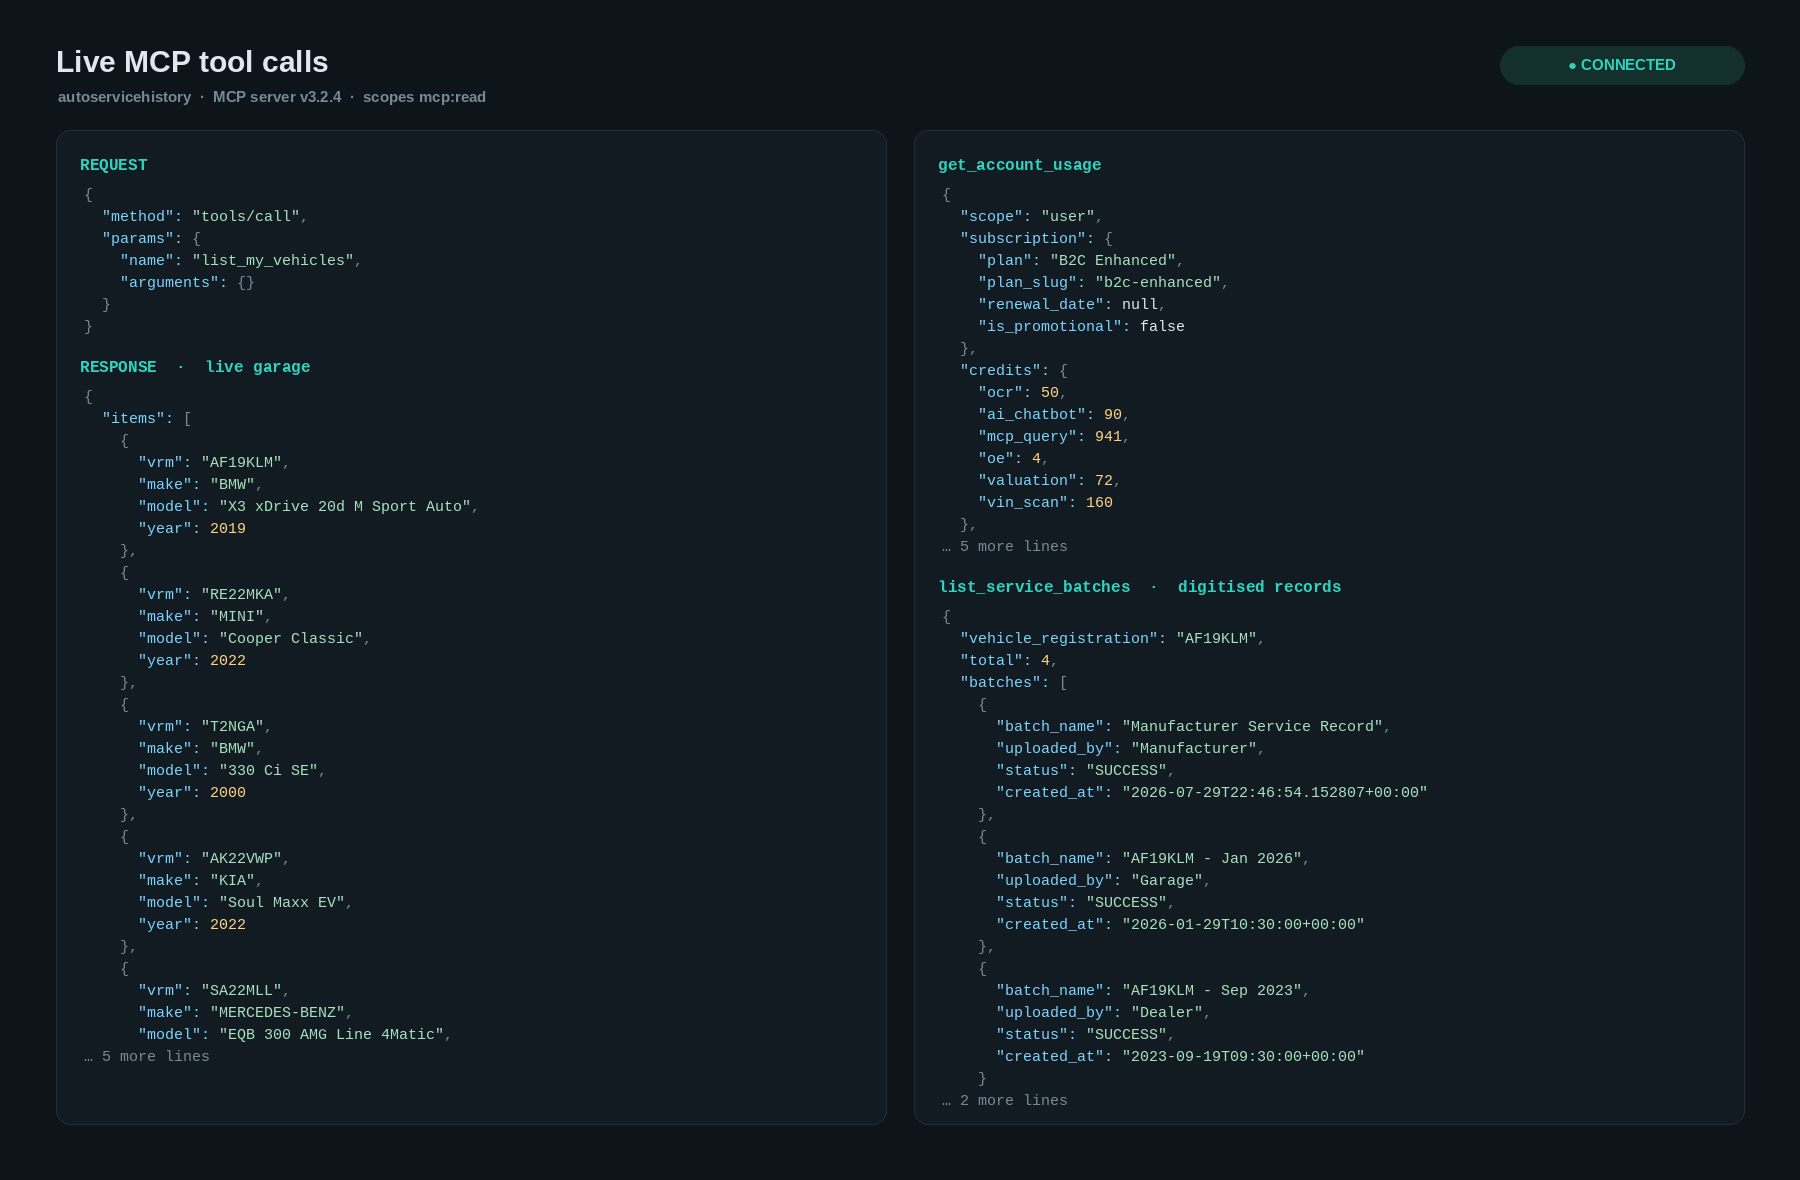The width and height of the screenshot is (1800, 1180).
Task: Click the year value 2000
Action: pyautogui.click(x=228, y=793)
